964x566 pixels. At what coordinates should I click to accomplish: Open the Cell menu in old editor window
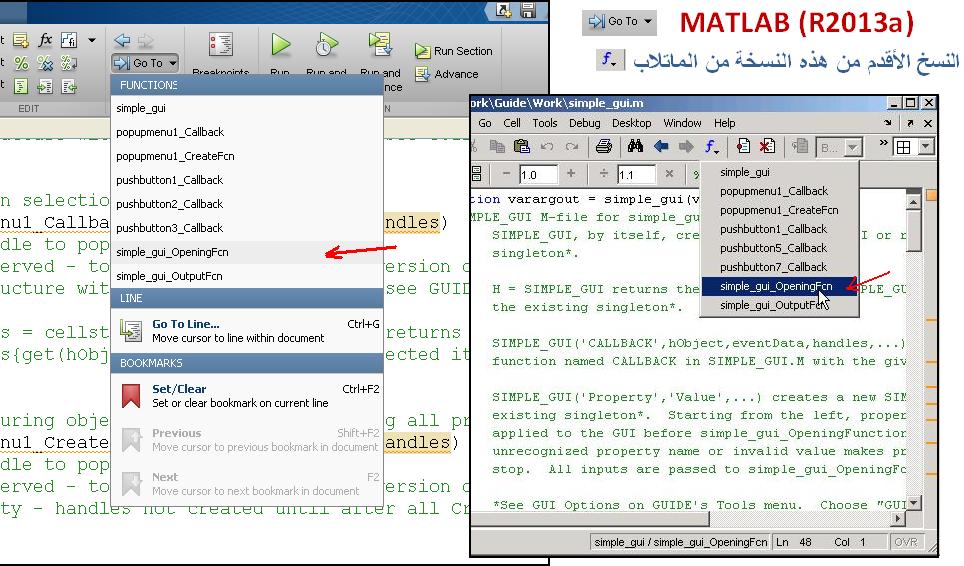512,123
